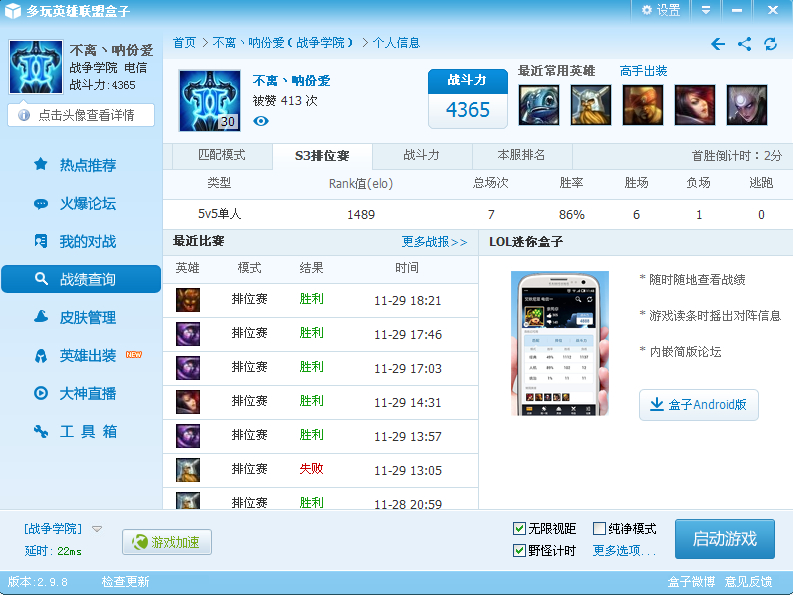The image size is (793, 595).
Task: Open the 更多战报>> link
Action: [434, 242]
